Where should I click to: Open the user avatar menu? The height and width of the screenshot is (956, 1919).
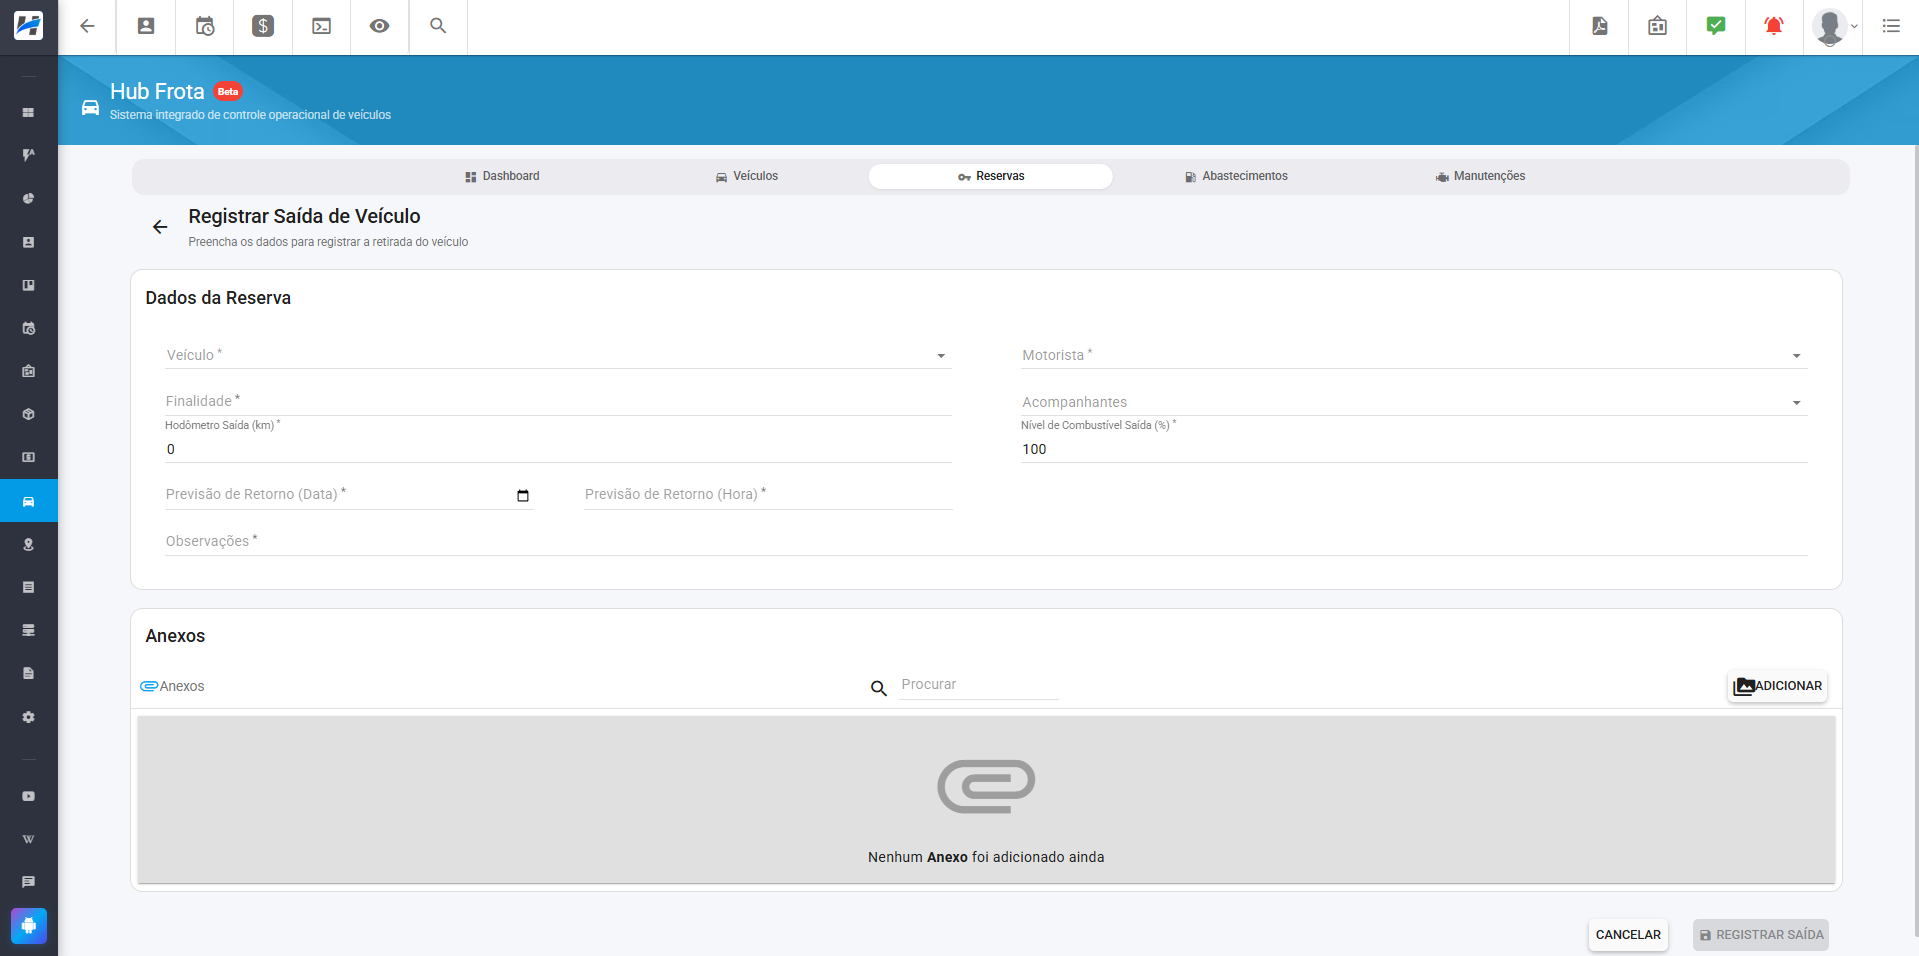(x=1834, y=27)
